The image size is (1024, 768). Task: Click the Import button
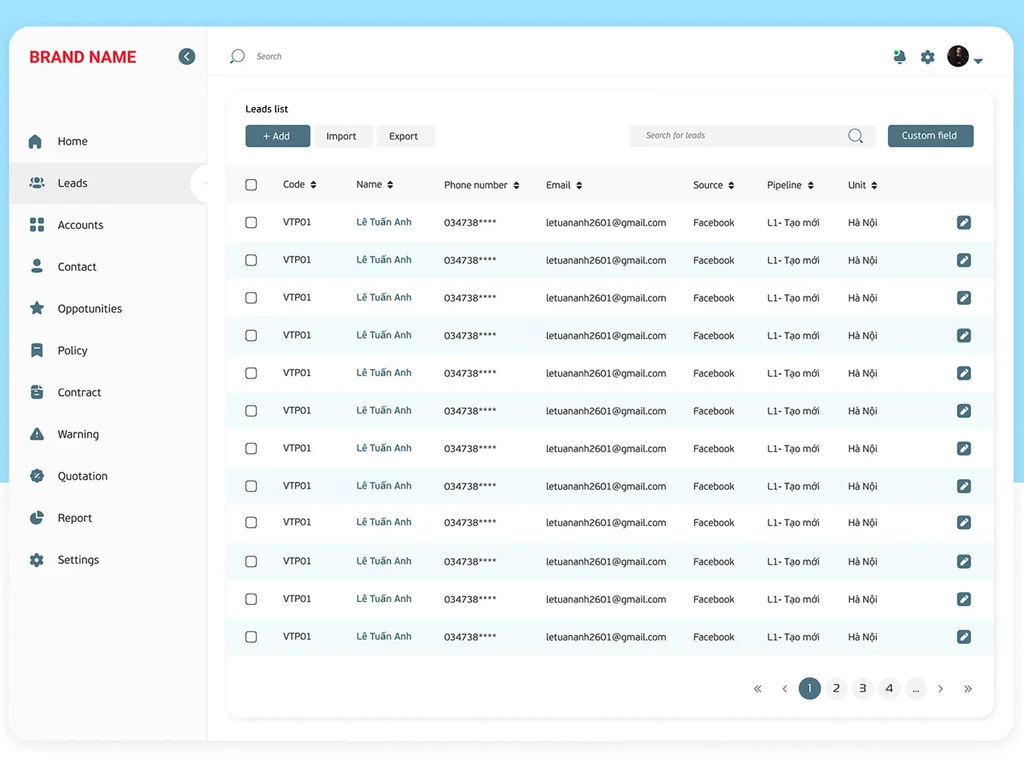coord(342,136)
